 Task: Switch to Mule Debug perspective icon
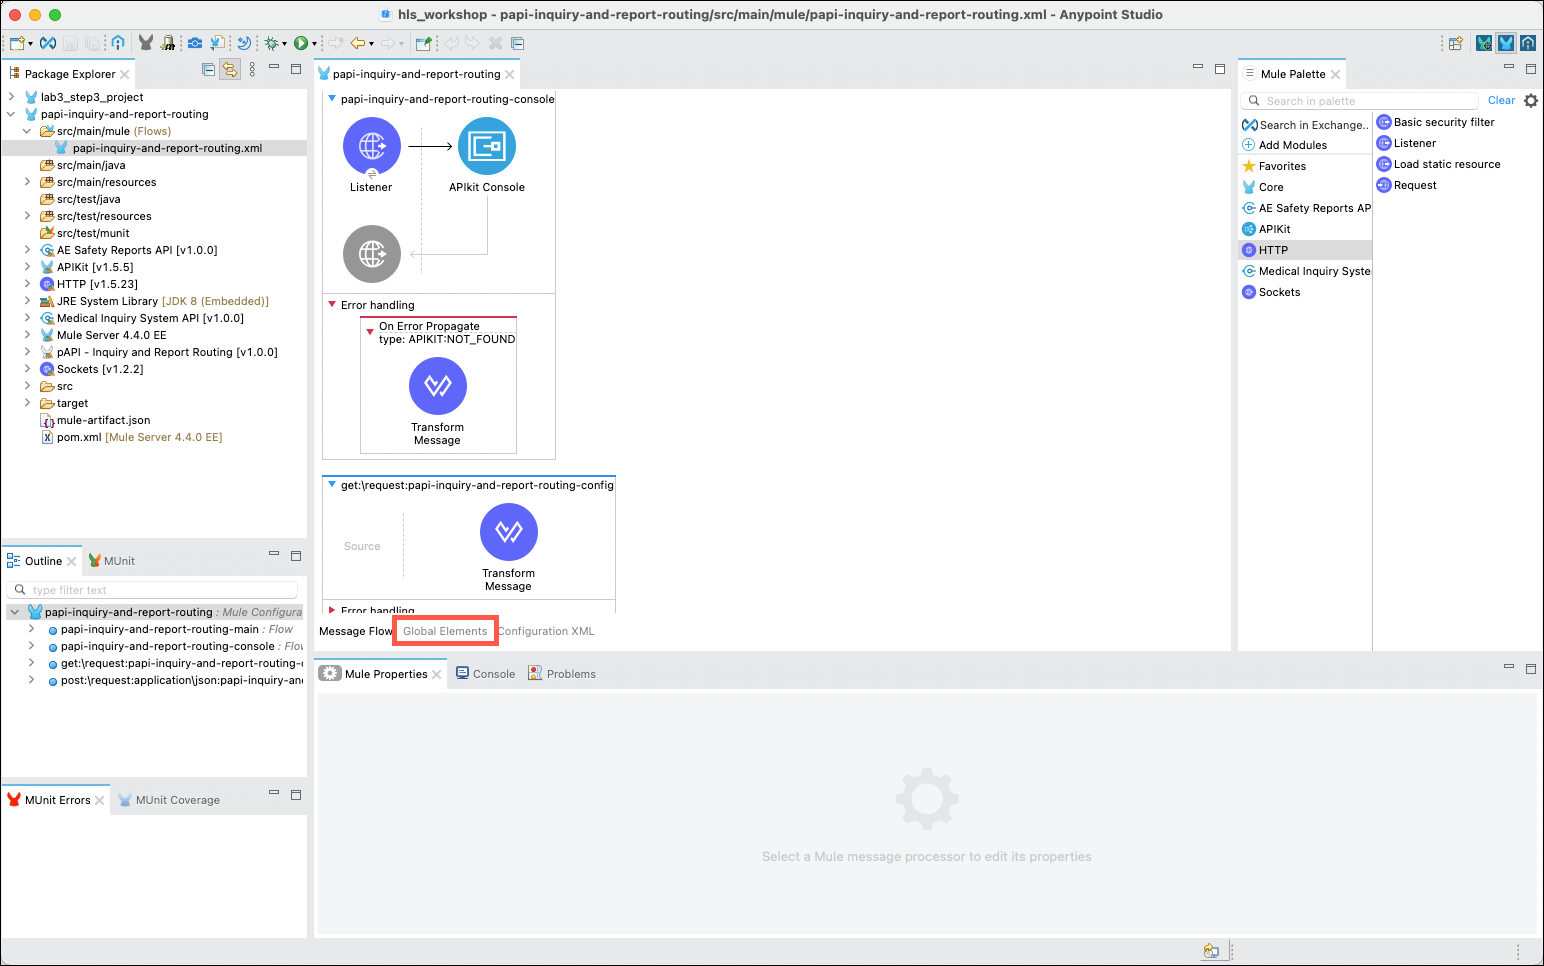[x=1484, y=43]
